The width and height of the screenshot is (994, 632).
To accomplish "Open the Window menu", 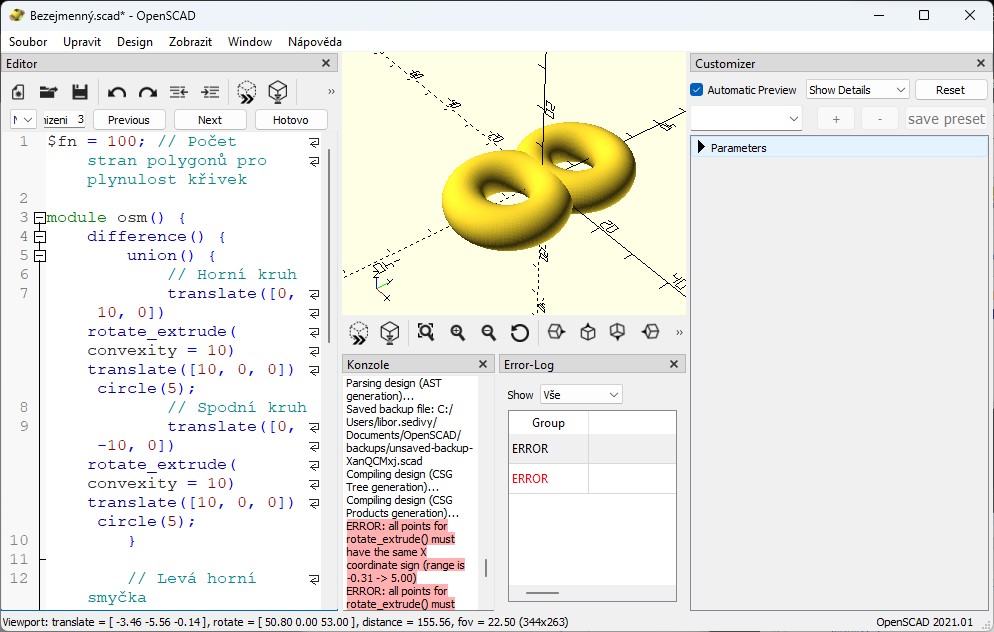I will [250, 42].
